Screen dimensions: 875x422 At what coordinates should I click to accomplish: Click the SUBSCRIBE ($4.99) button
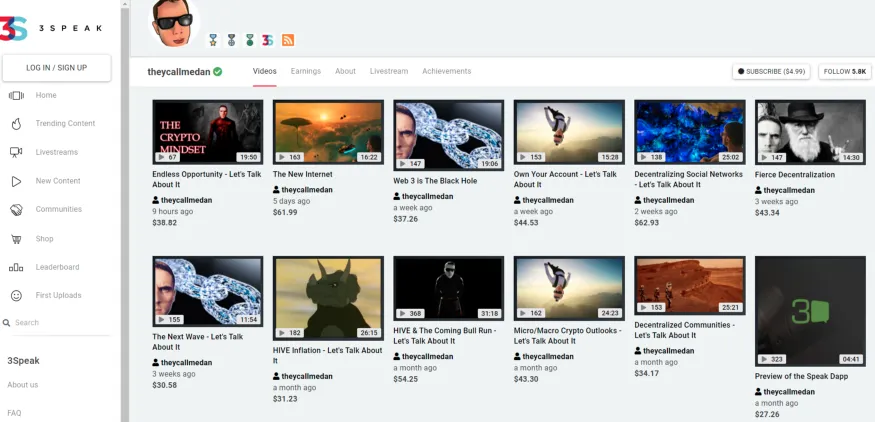coord(771,71)
